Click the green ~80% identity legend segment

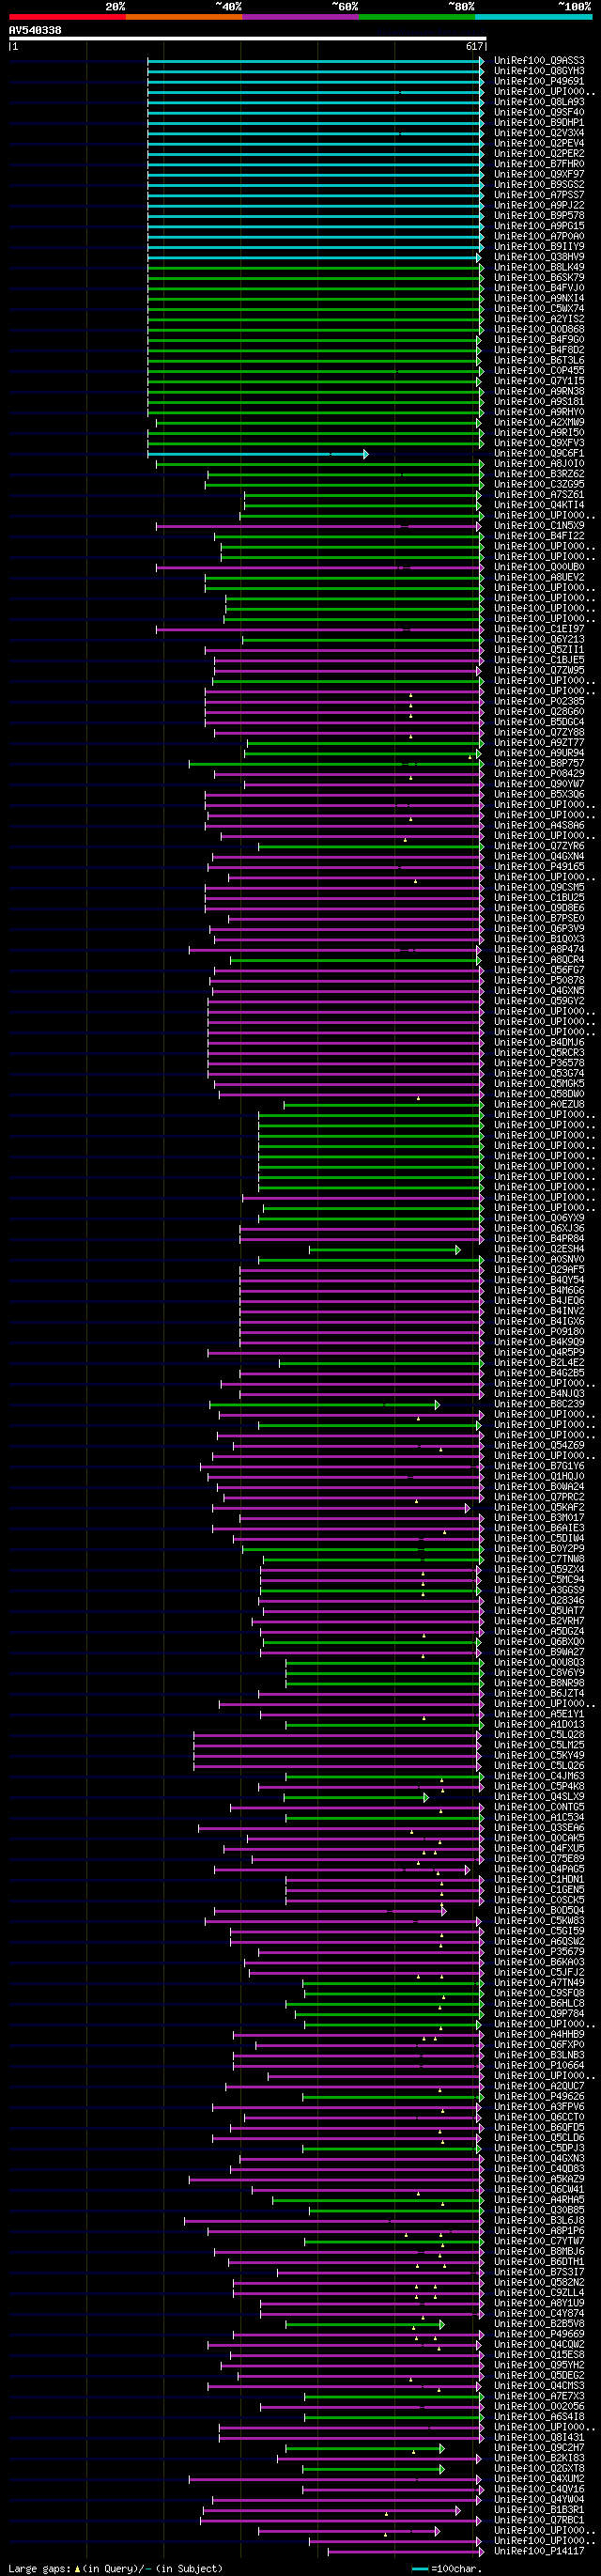tap(417, 17)
